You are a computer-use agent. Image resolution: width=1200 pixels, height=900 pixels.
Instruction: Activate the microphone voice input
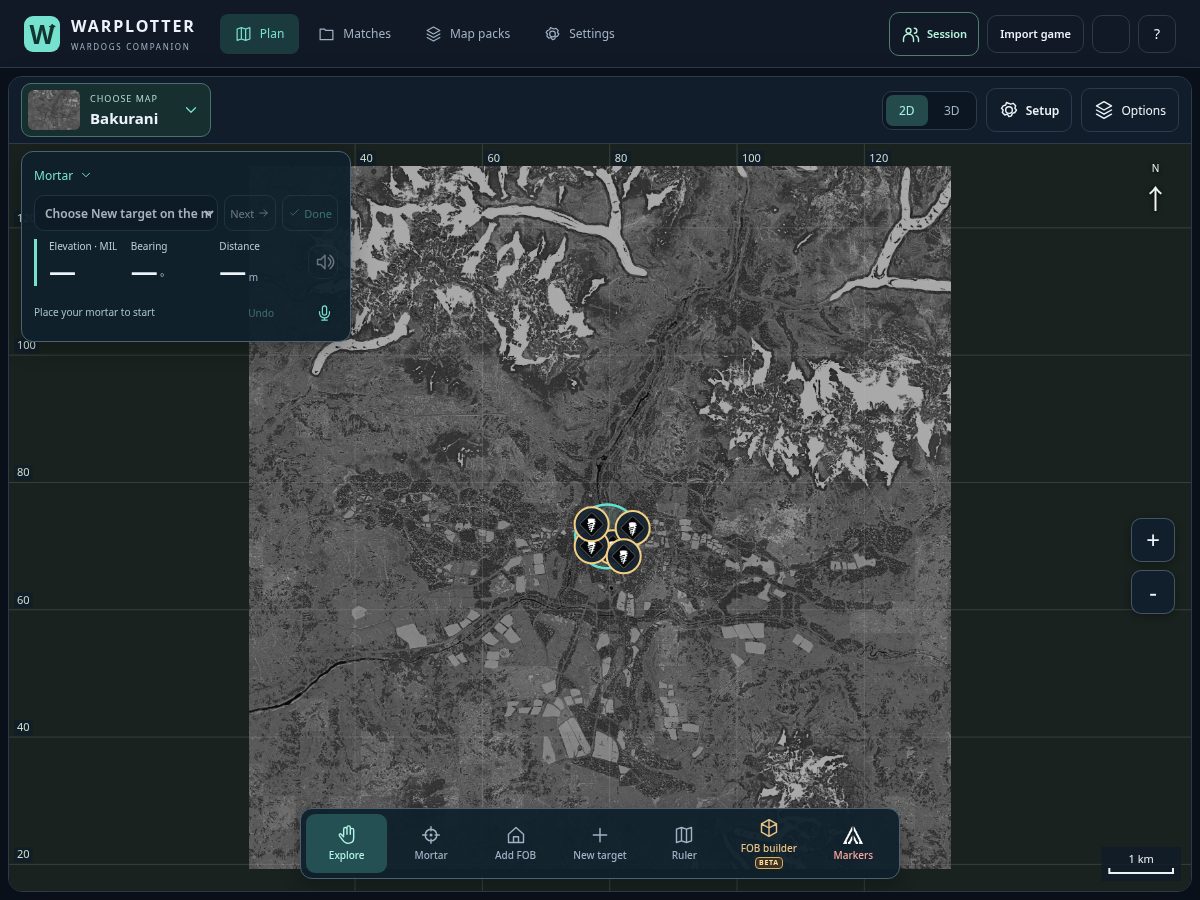click(x=324, y=313)
